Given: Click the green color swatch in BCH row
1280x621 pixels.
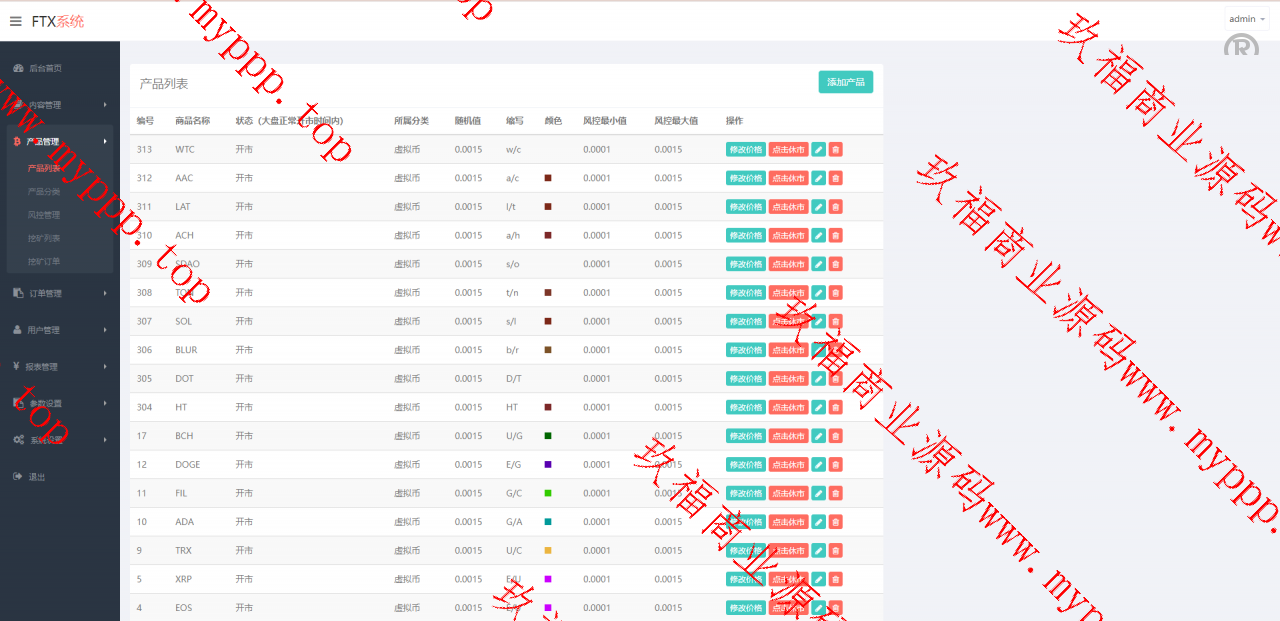Looking at the screenshot, I should [x=548, y=436].
